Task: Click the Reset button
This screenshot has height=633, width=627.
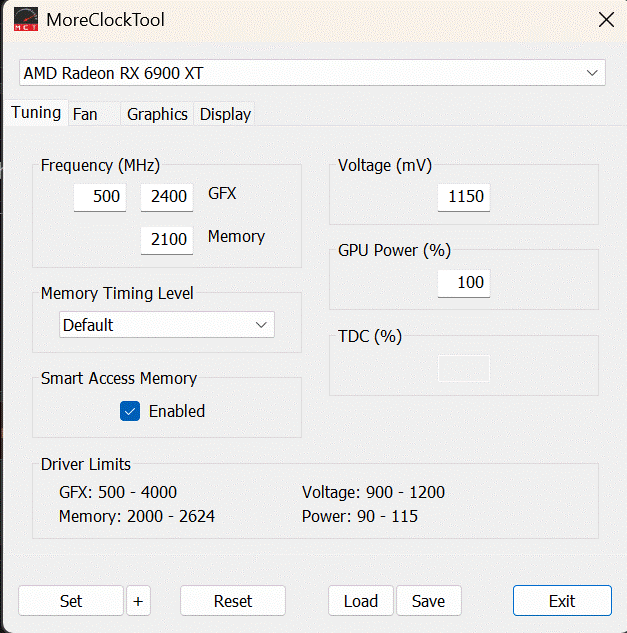Action: [x=233, y=601]
